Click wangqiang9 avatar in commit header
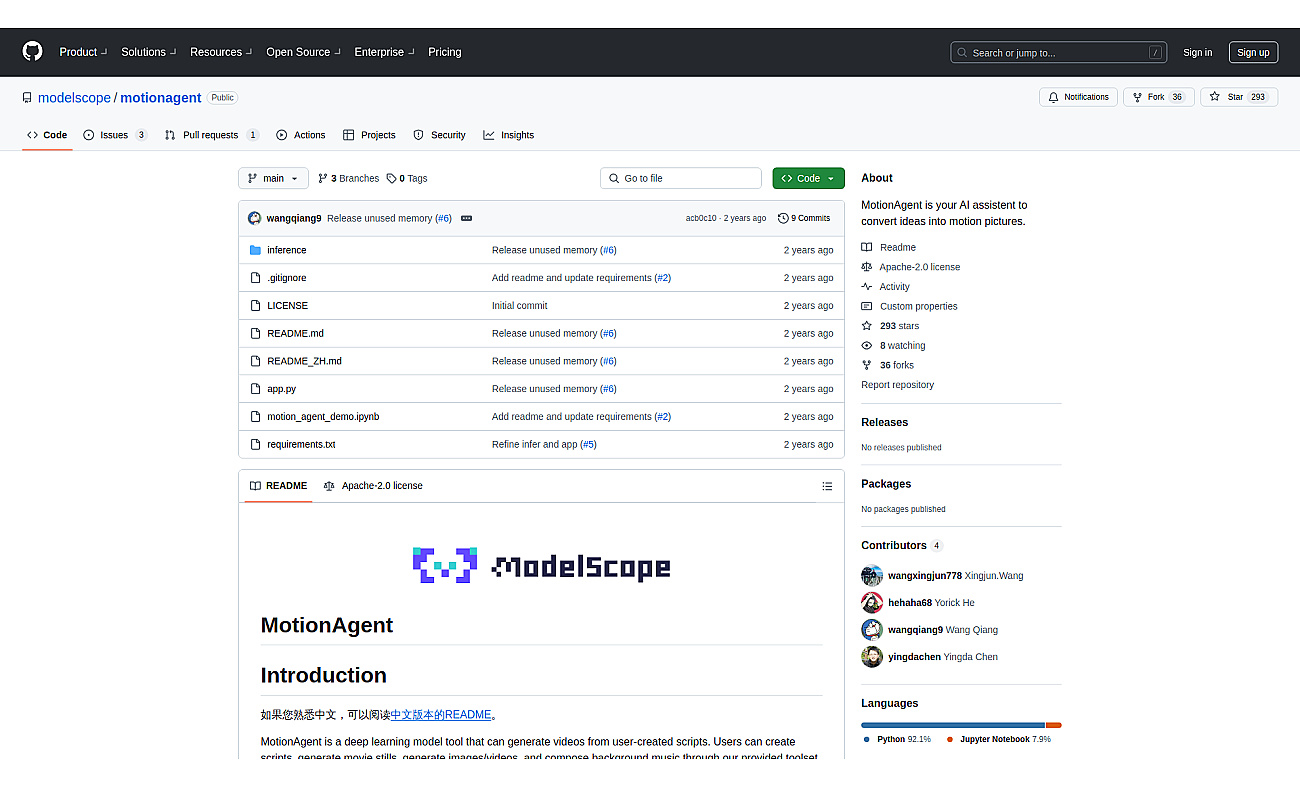This screenshot has width=1300, height=788. (255, 218)
